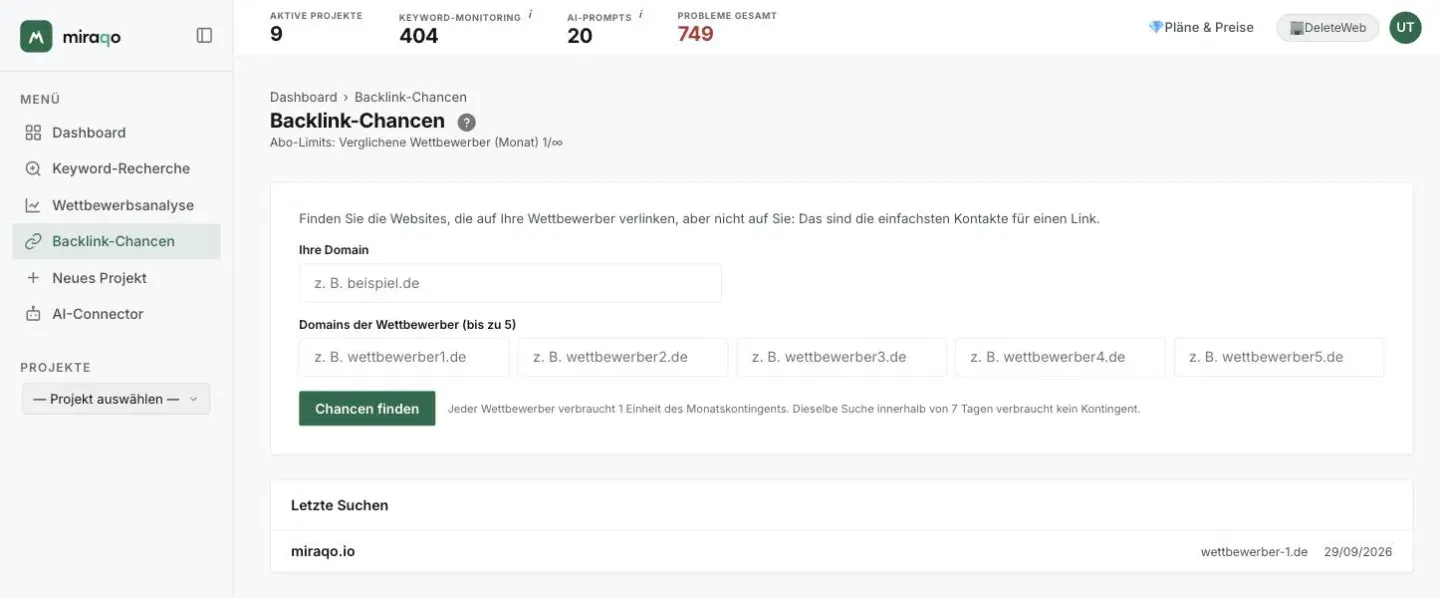1440x598 pixels.
Task: Click the AI-Connector robot icon
Action: (x=33, y=314)
